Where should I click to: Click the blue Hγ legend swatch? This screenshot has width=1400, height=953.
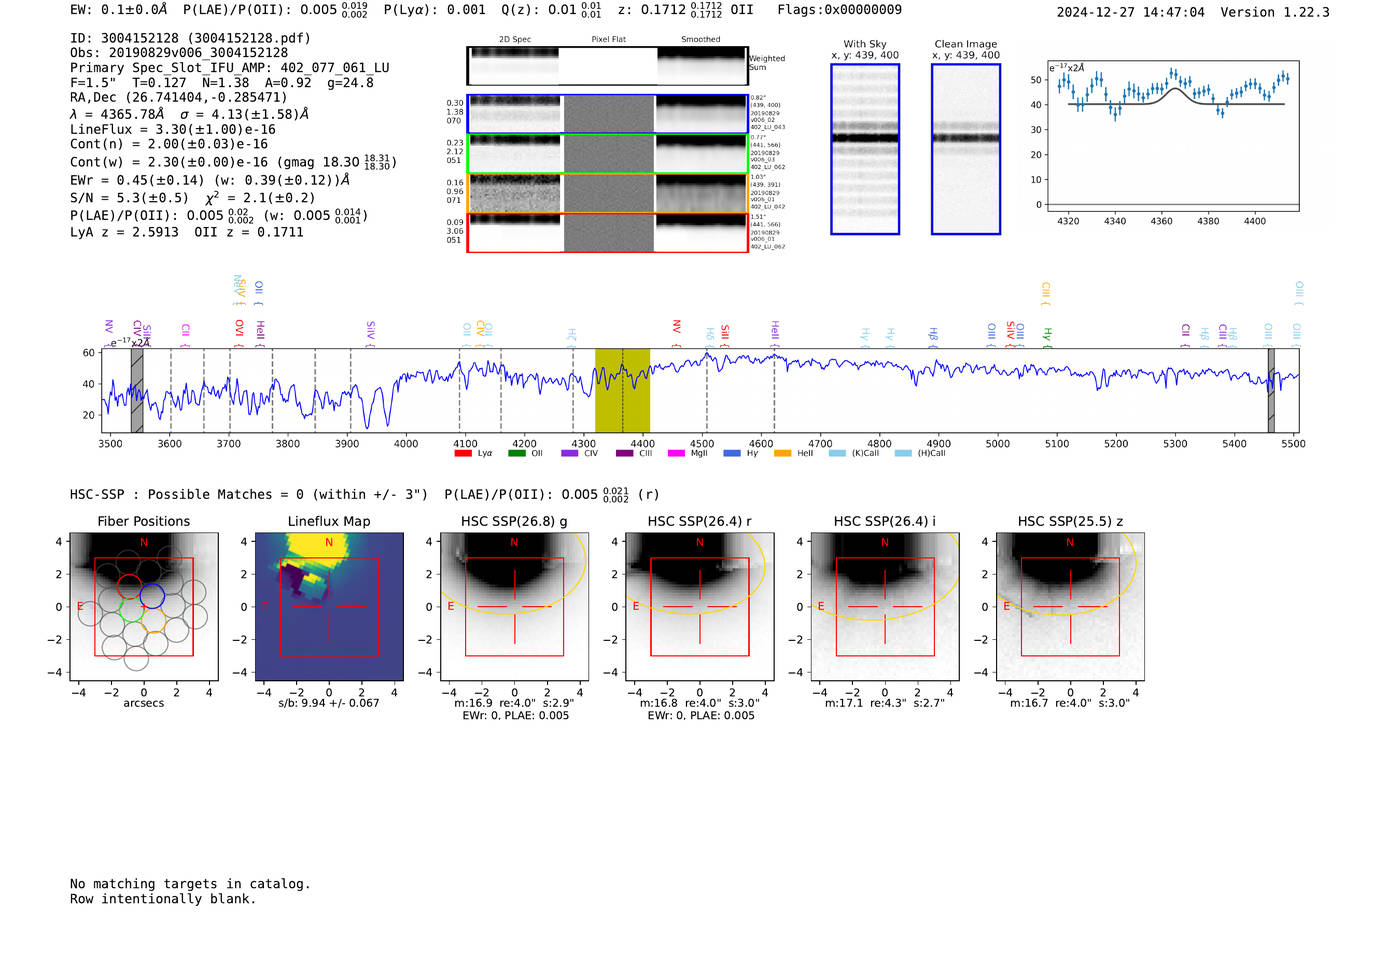(x=732, y=453)
